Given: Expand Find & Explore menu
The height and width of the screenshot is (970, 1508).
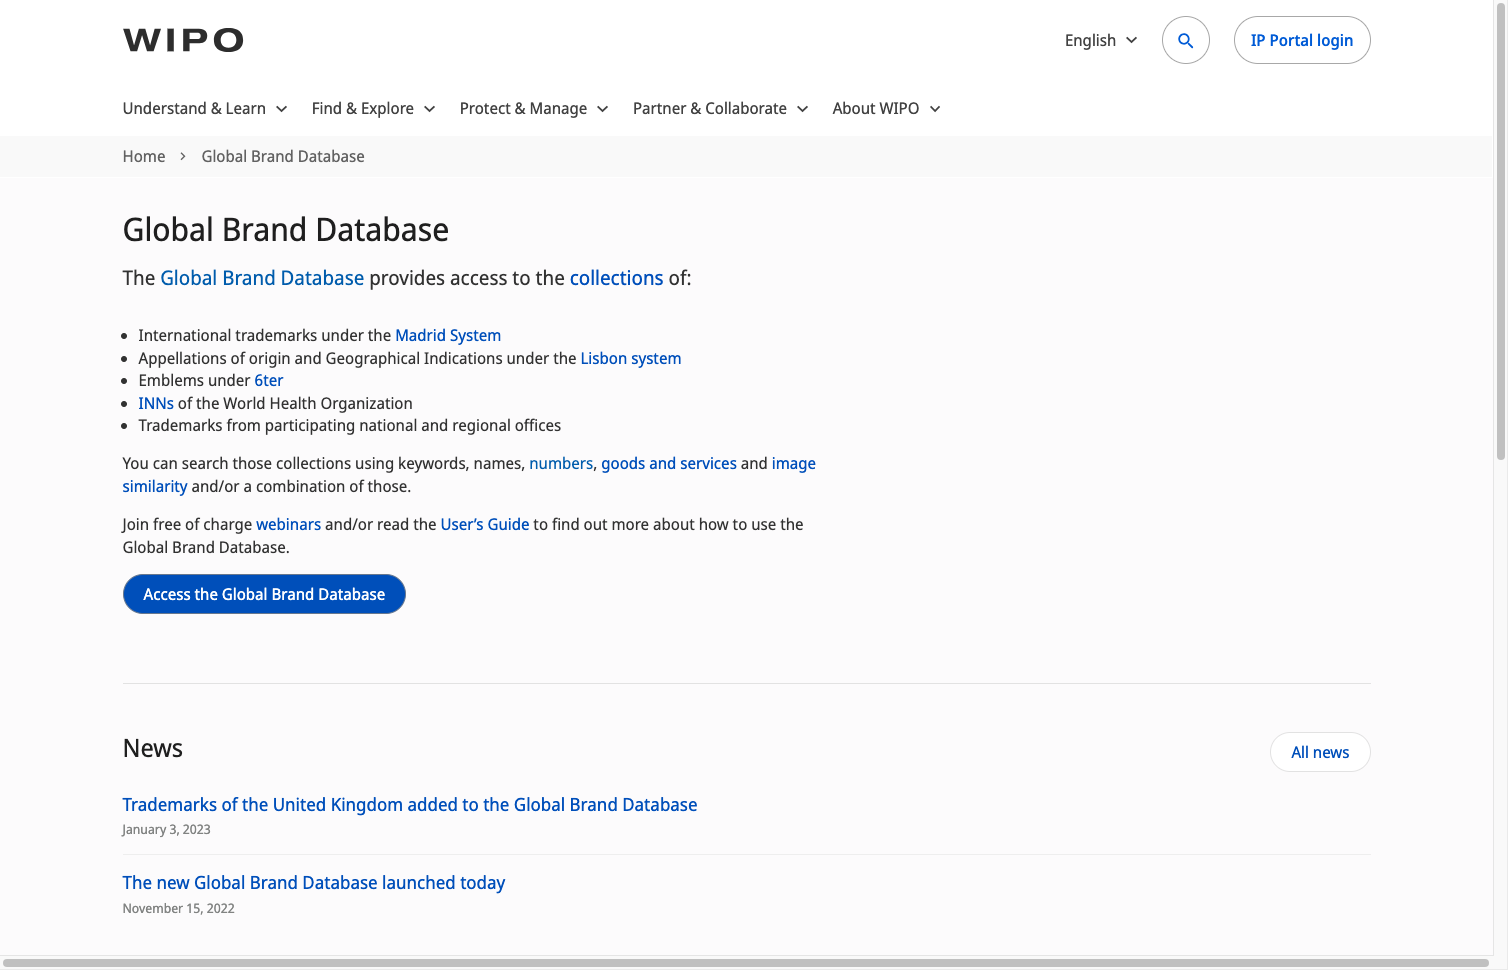Looking at the screenshot, I should 373,108.
